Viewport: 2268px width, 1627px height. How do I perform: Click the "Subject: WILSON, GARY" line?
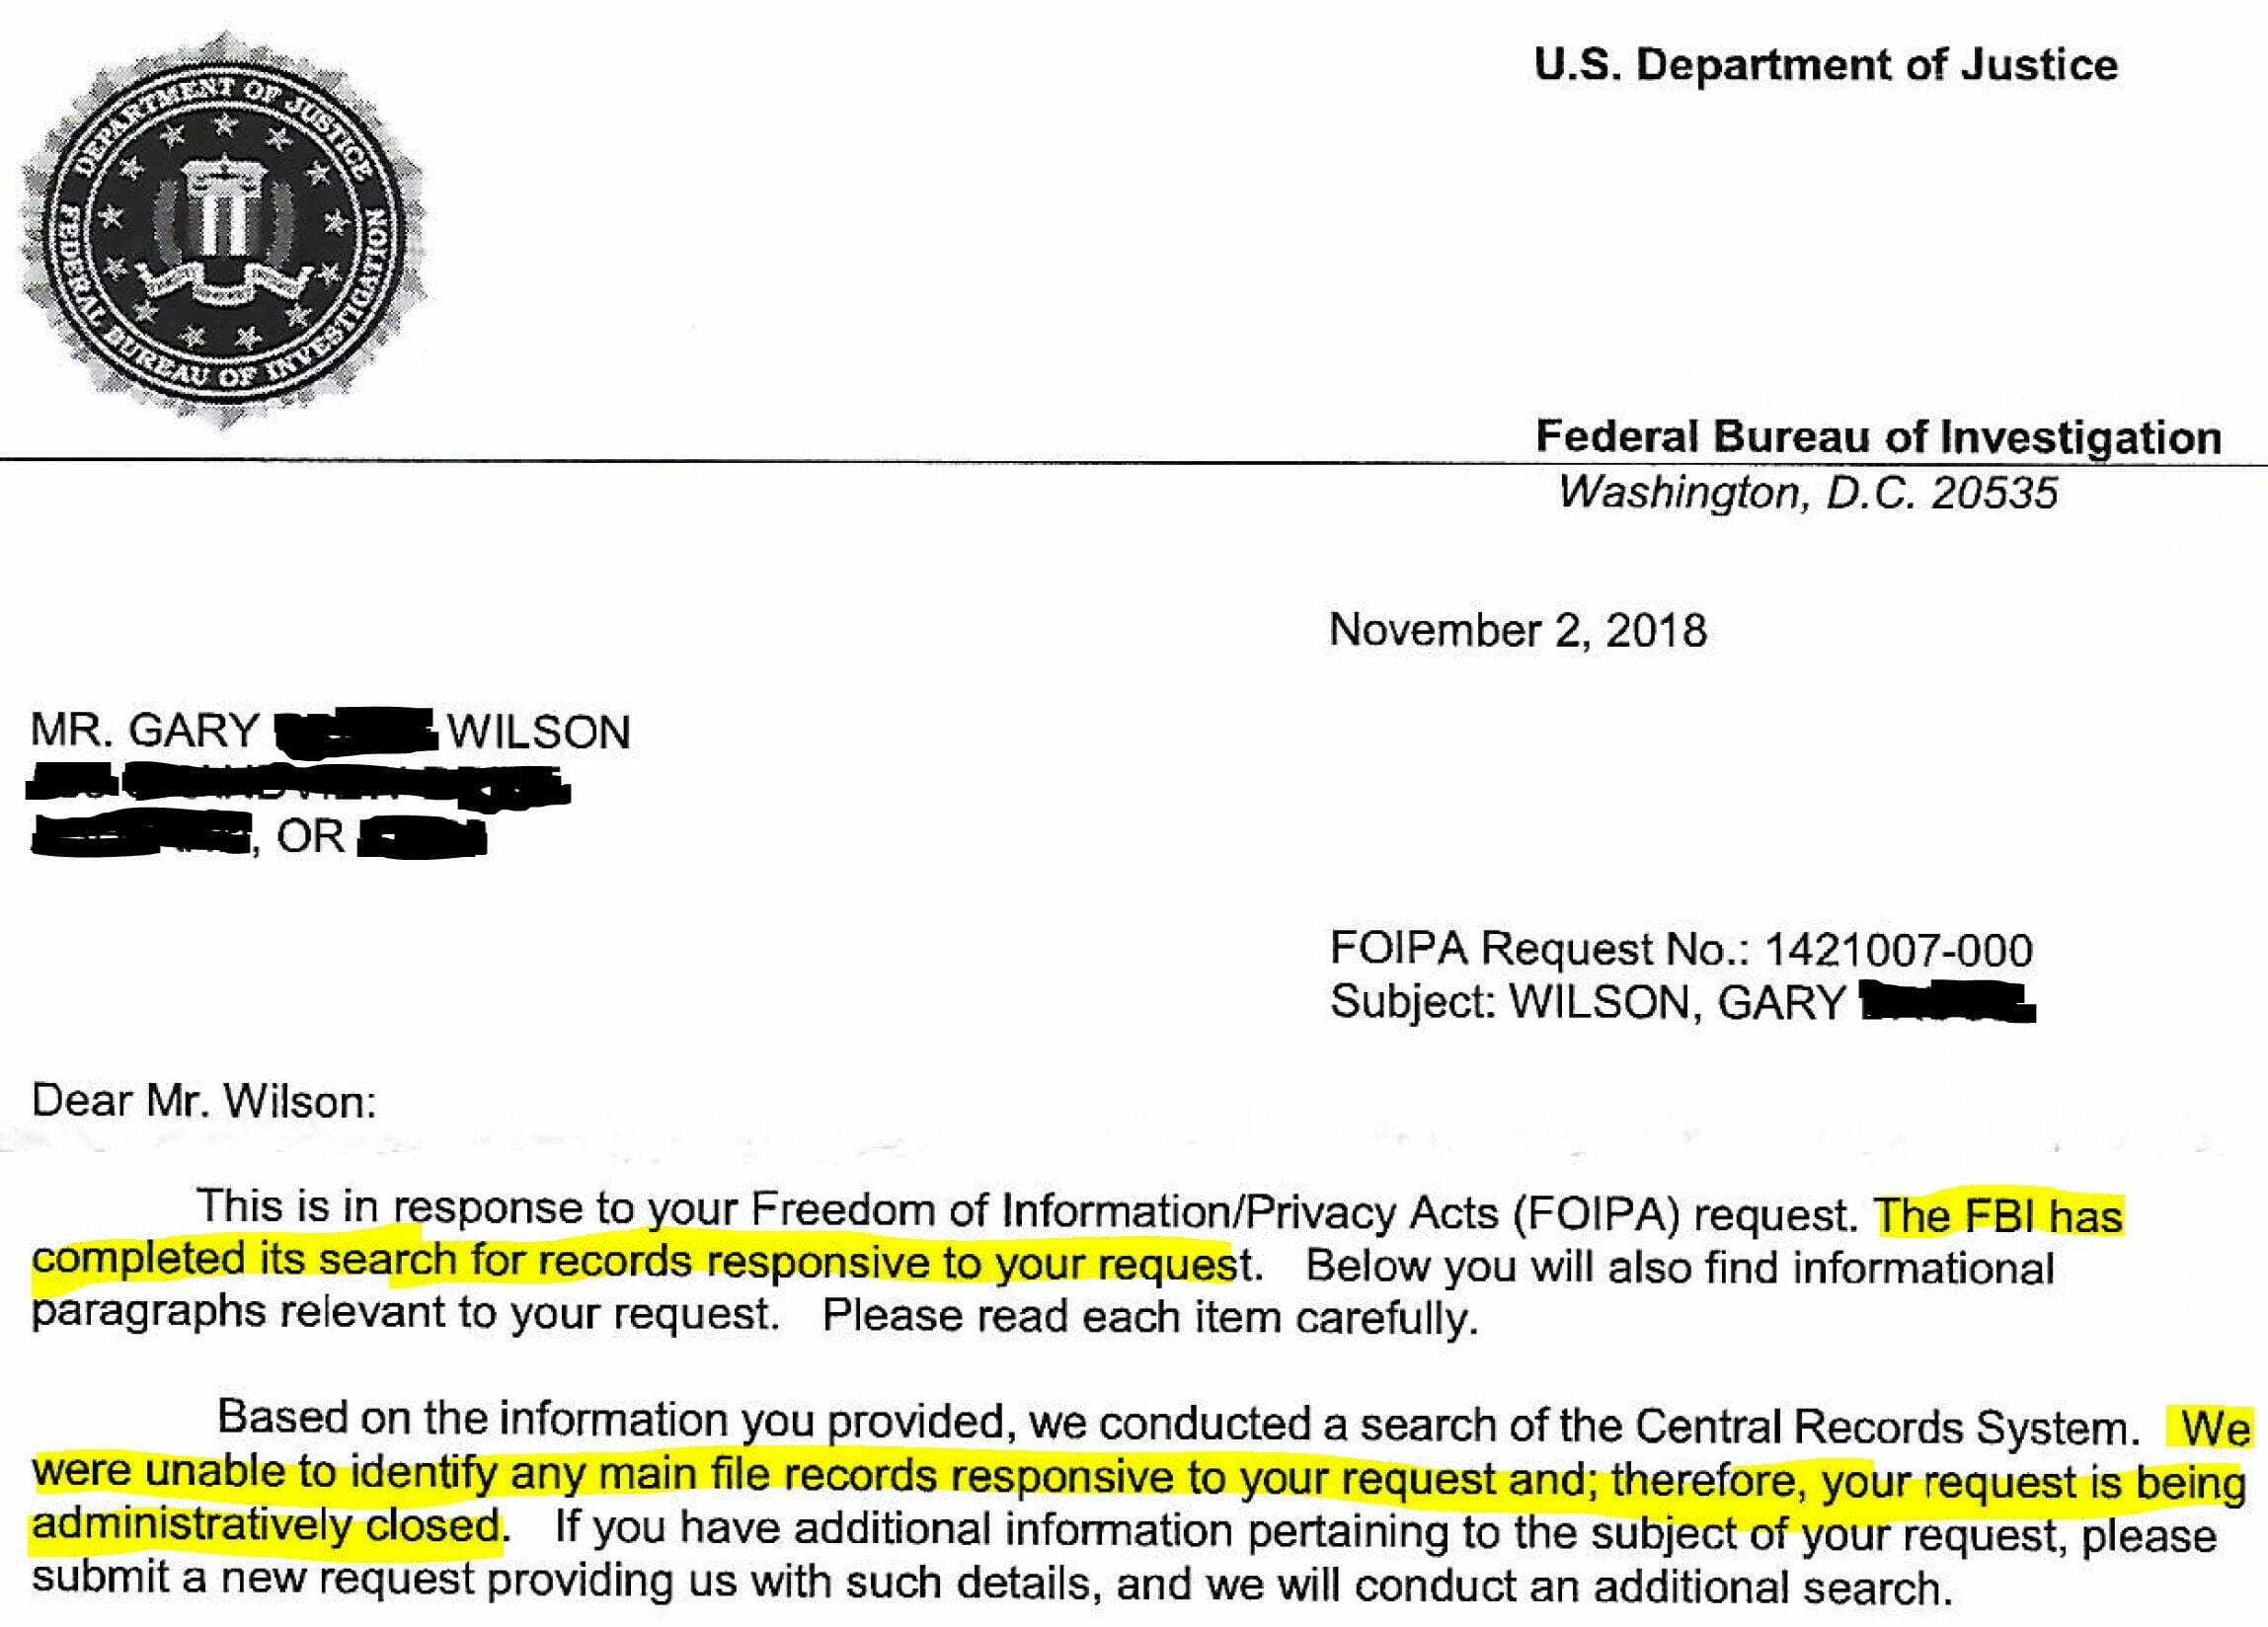tap(1587, 1003)
